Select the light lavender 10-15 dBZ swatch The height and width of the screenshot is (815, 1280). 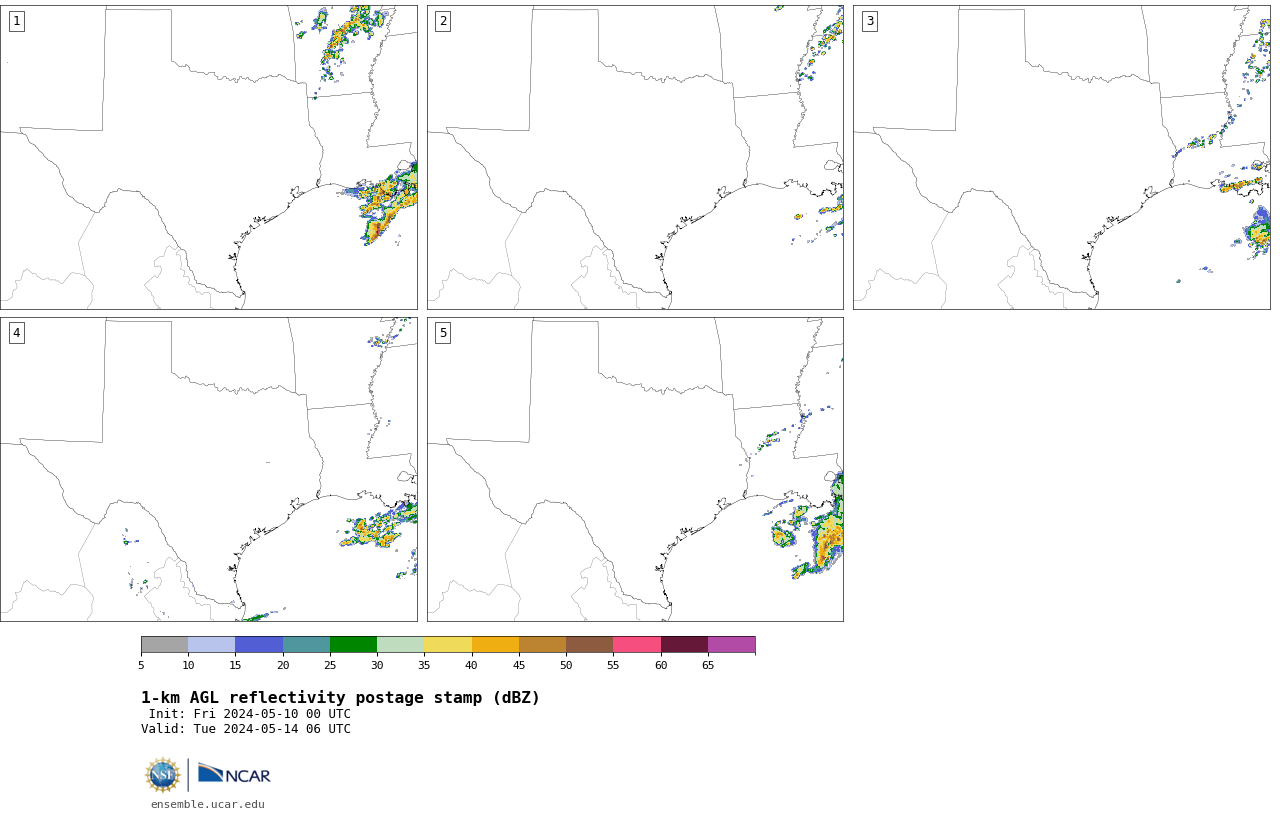click(212, 644)
